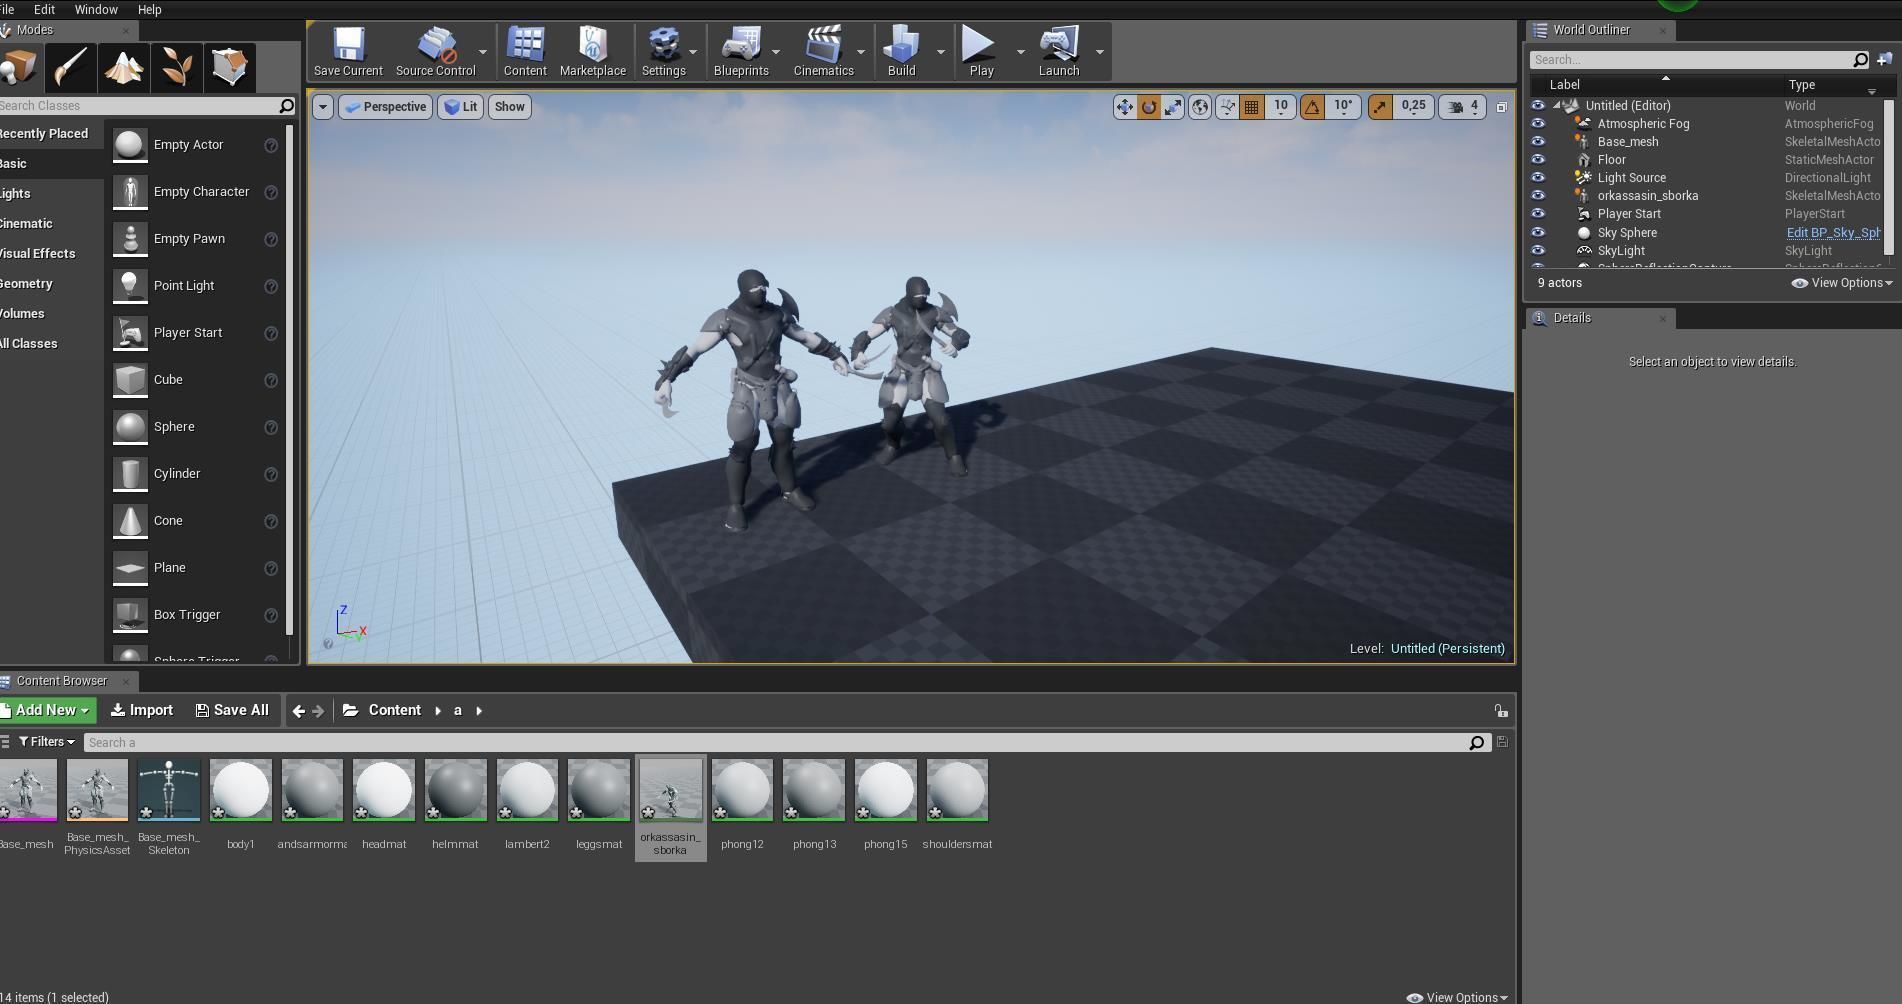The height and width of the screenshot is (1004, 1902).
Task: Open the Geometry Editing mode cube icon
Action: click(x=229, y=67)
